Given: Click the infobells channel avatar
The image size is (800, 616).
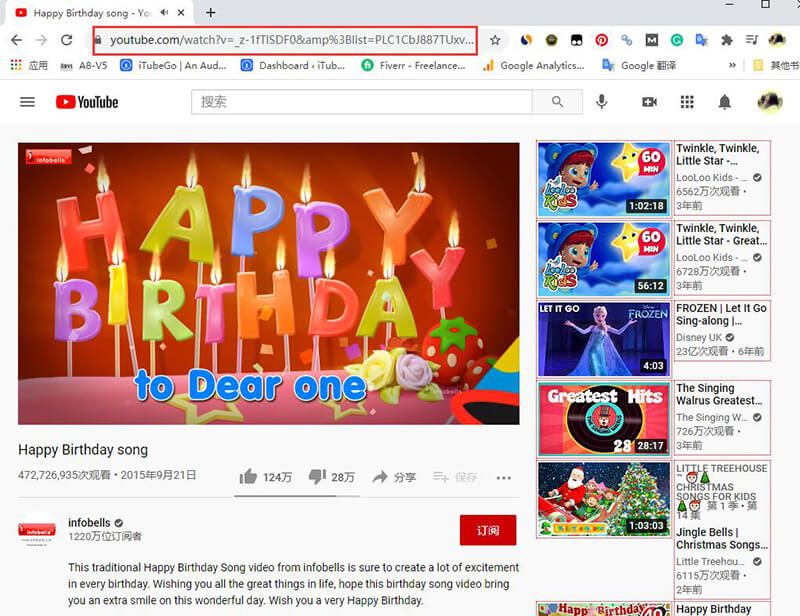Looking at the screenshot, I should [37, 531].
